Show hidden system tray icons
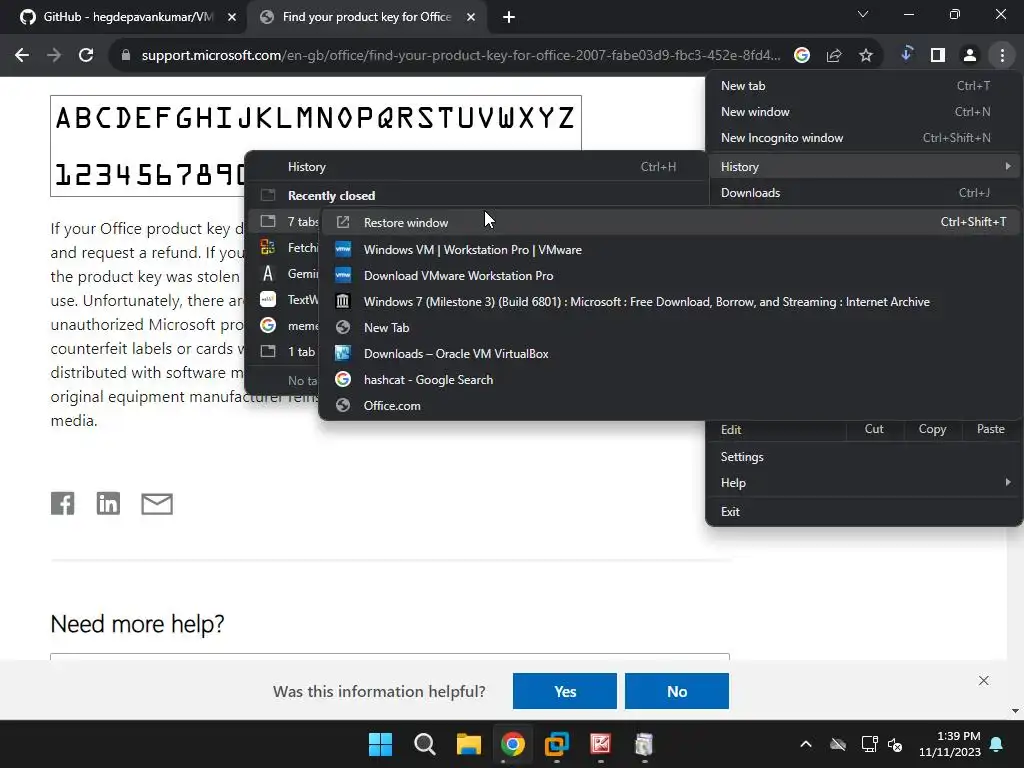The width and height of the screenshot is (1024, 768). pos(806,744)
